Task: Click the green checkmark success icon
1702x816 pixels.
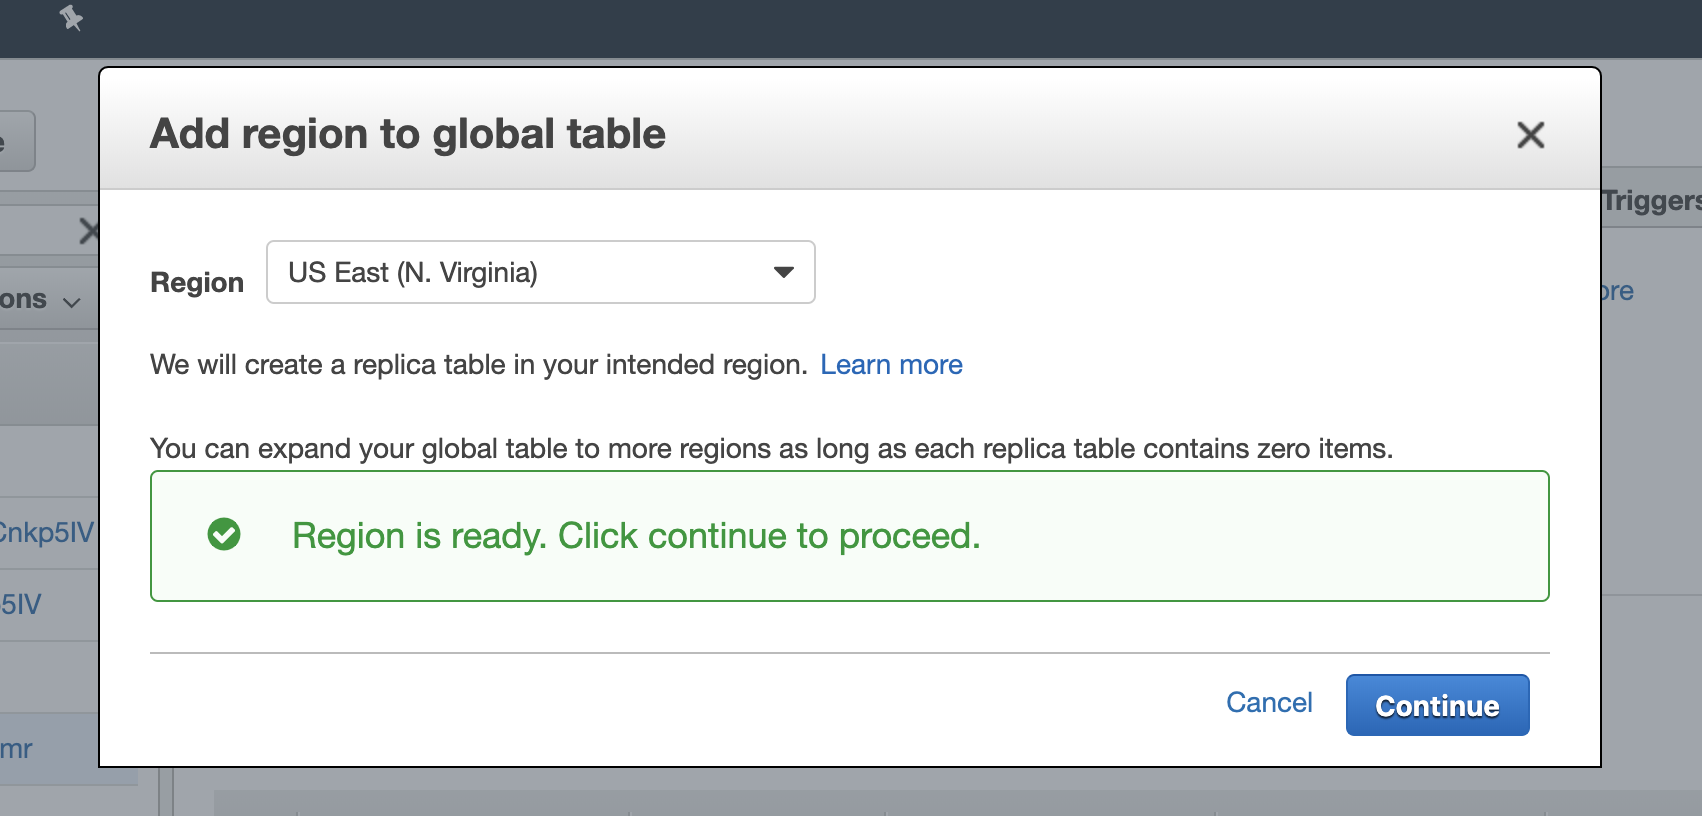Action: click(x=224, y=535)
